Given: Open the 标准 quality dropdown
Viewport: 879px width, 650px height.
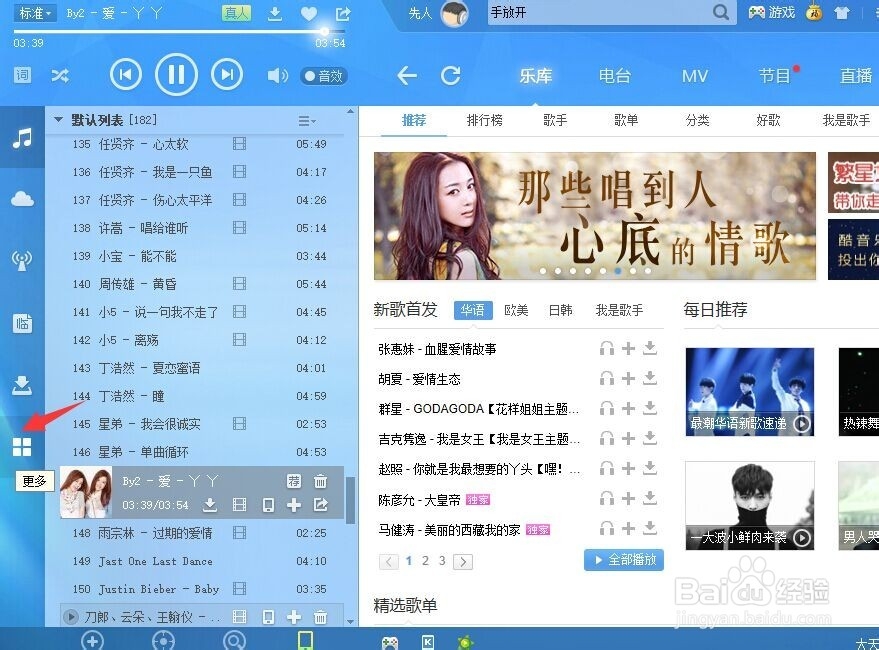Looking at the screenshot, I should [35, 13].
